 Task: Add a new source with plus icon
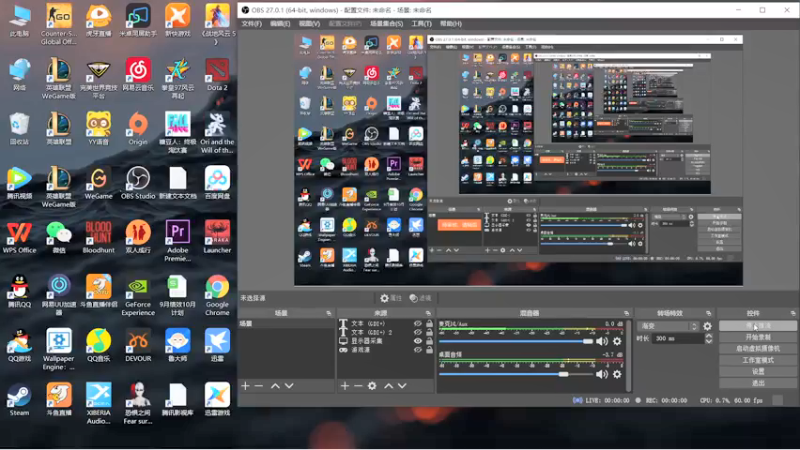345,386
